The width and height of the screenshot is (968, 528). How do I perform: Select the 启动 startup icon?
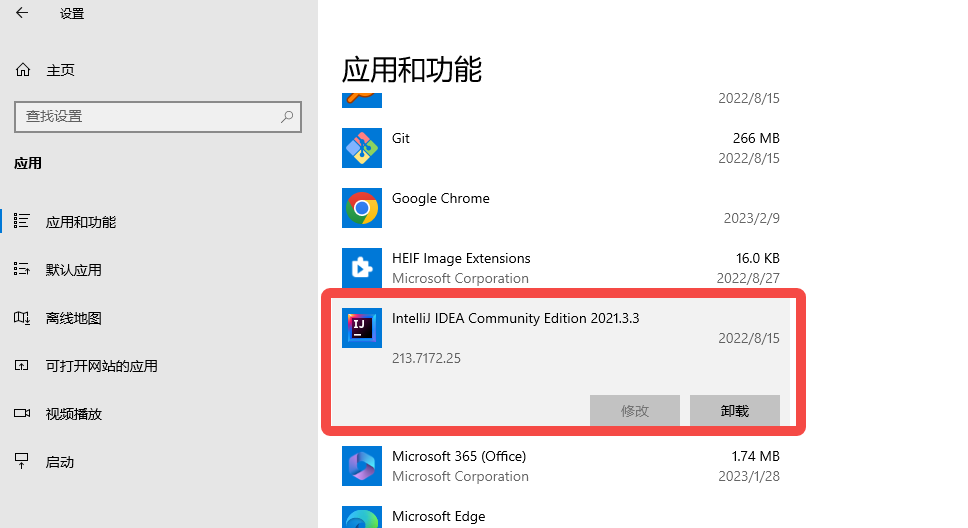22,461
